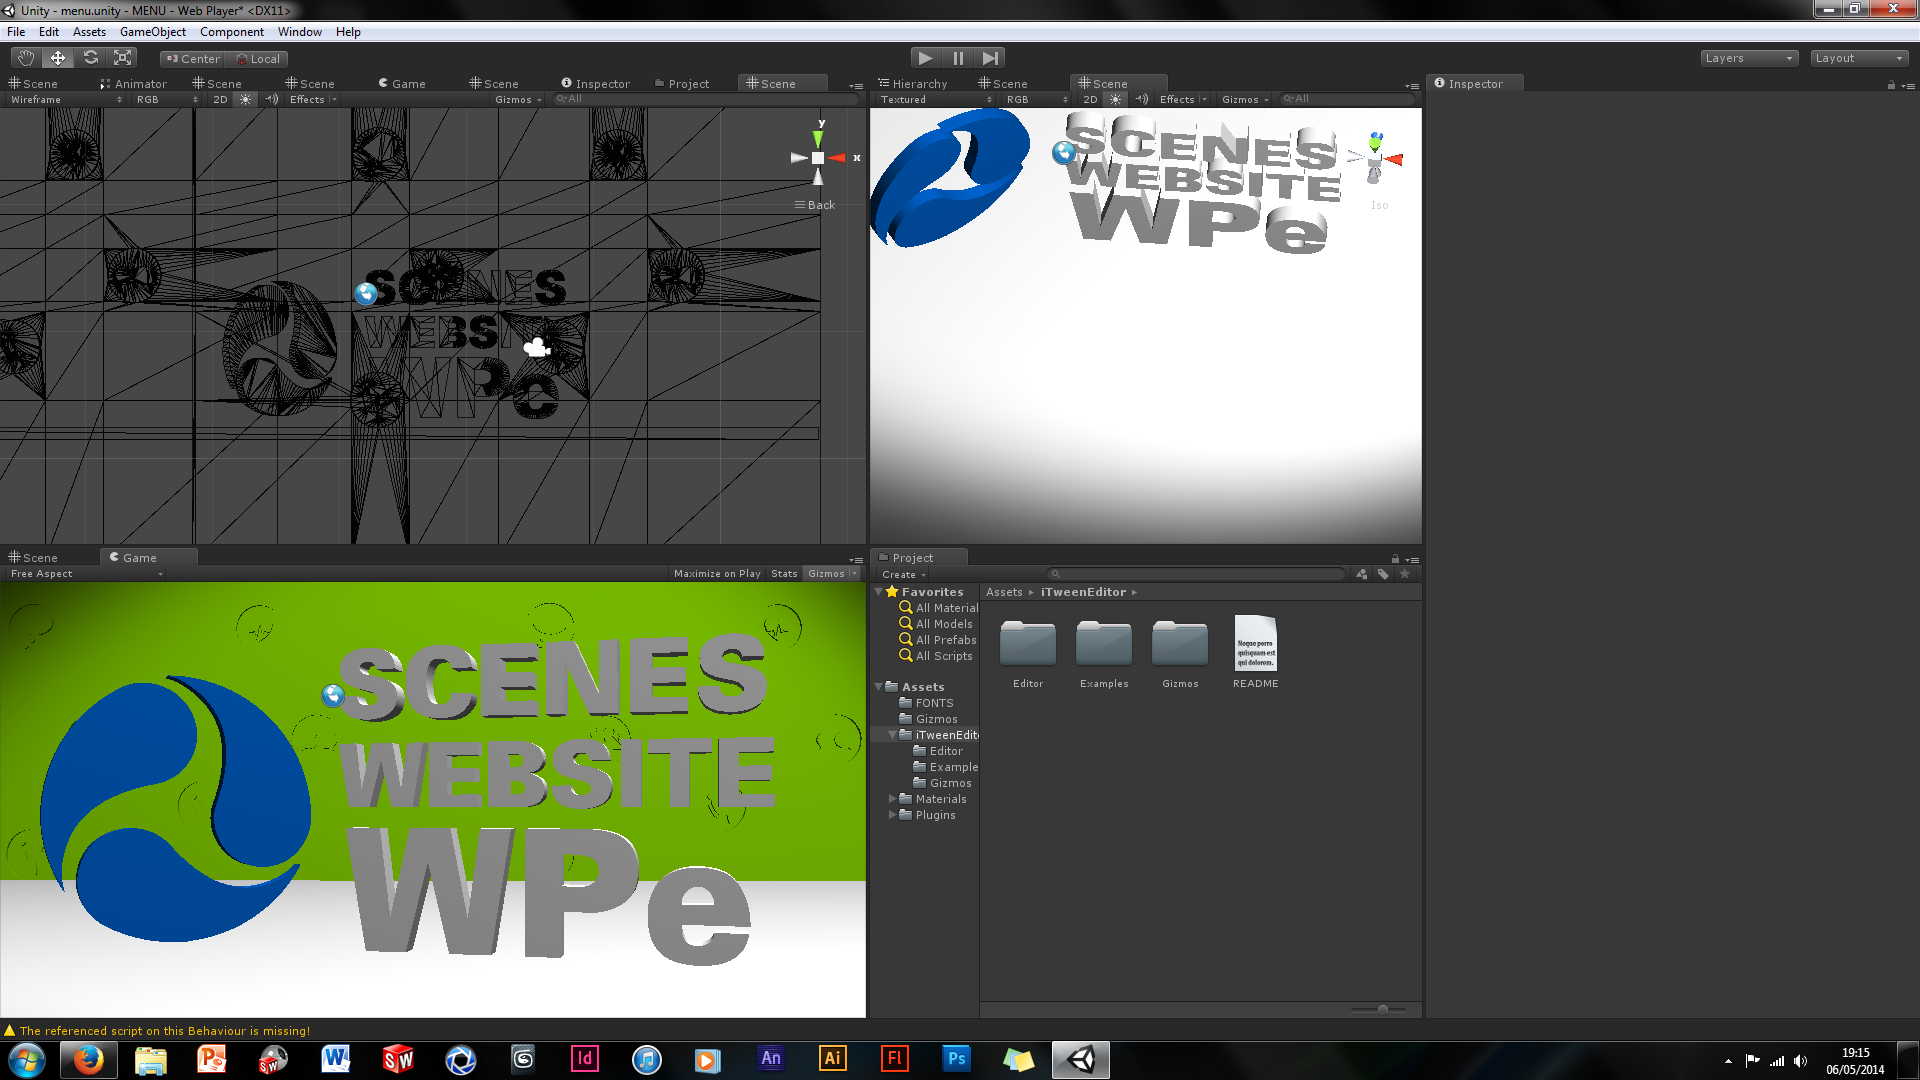
Task: Open the README file thumbnail
Action: coord(1255,645)
